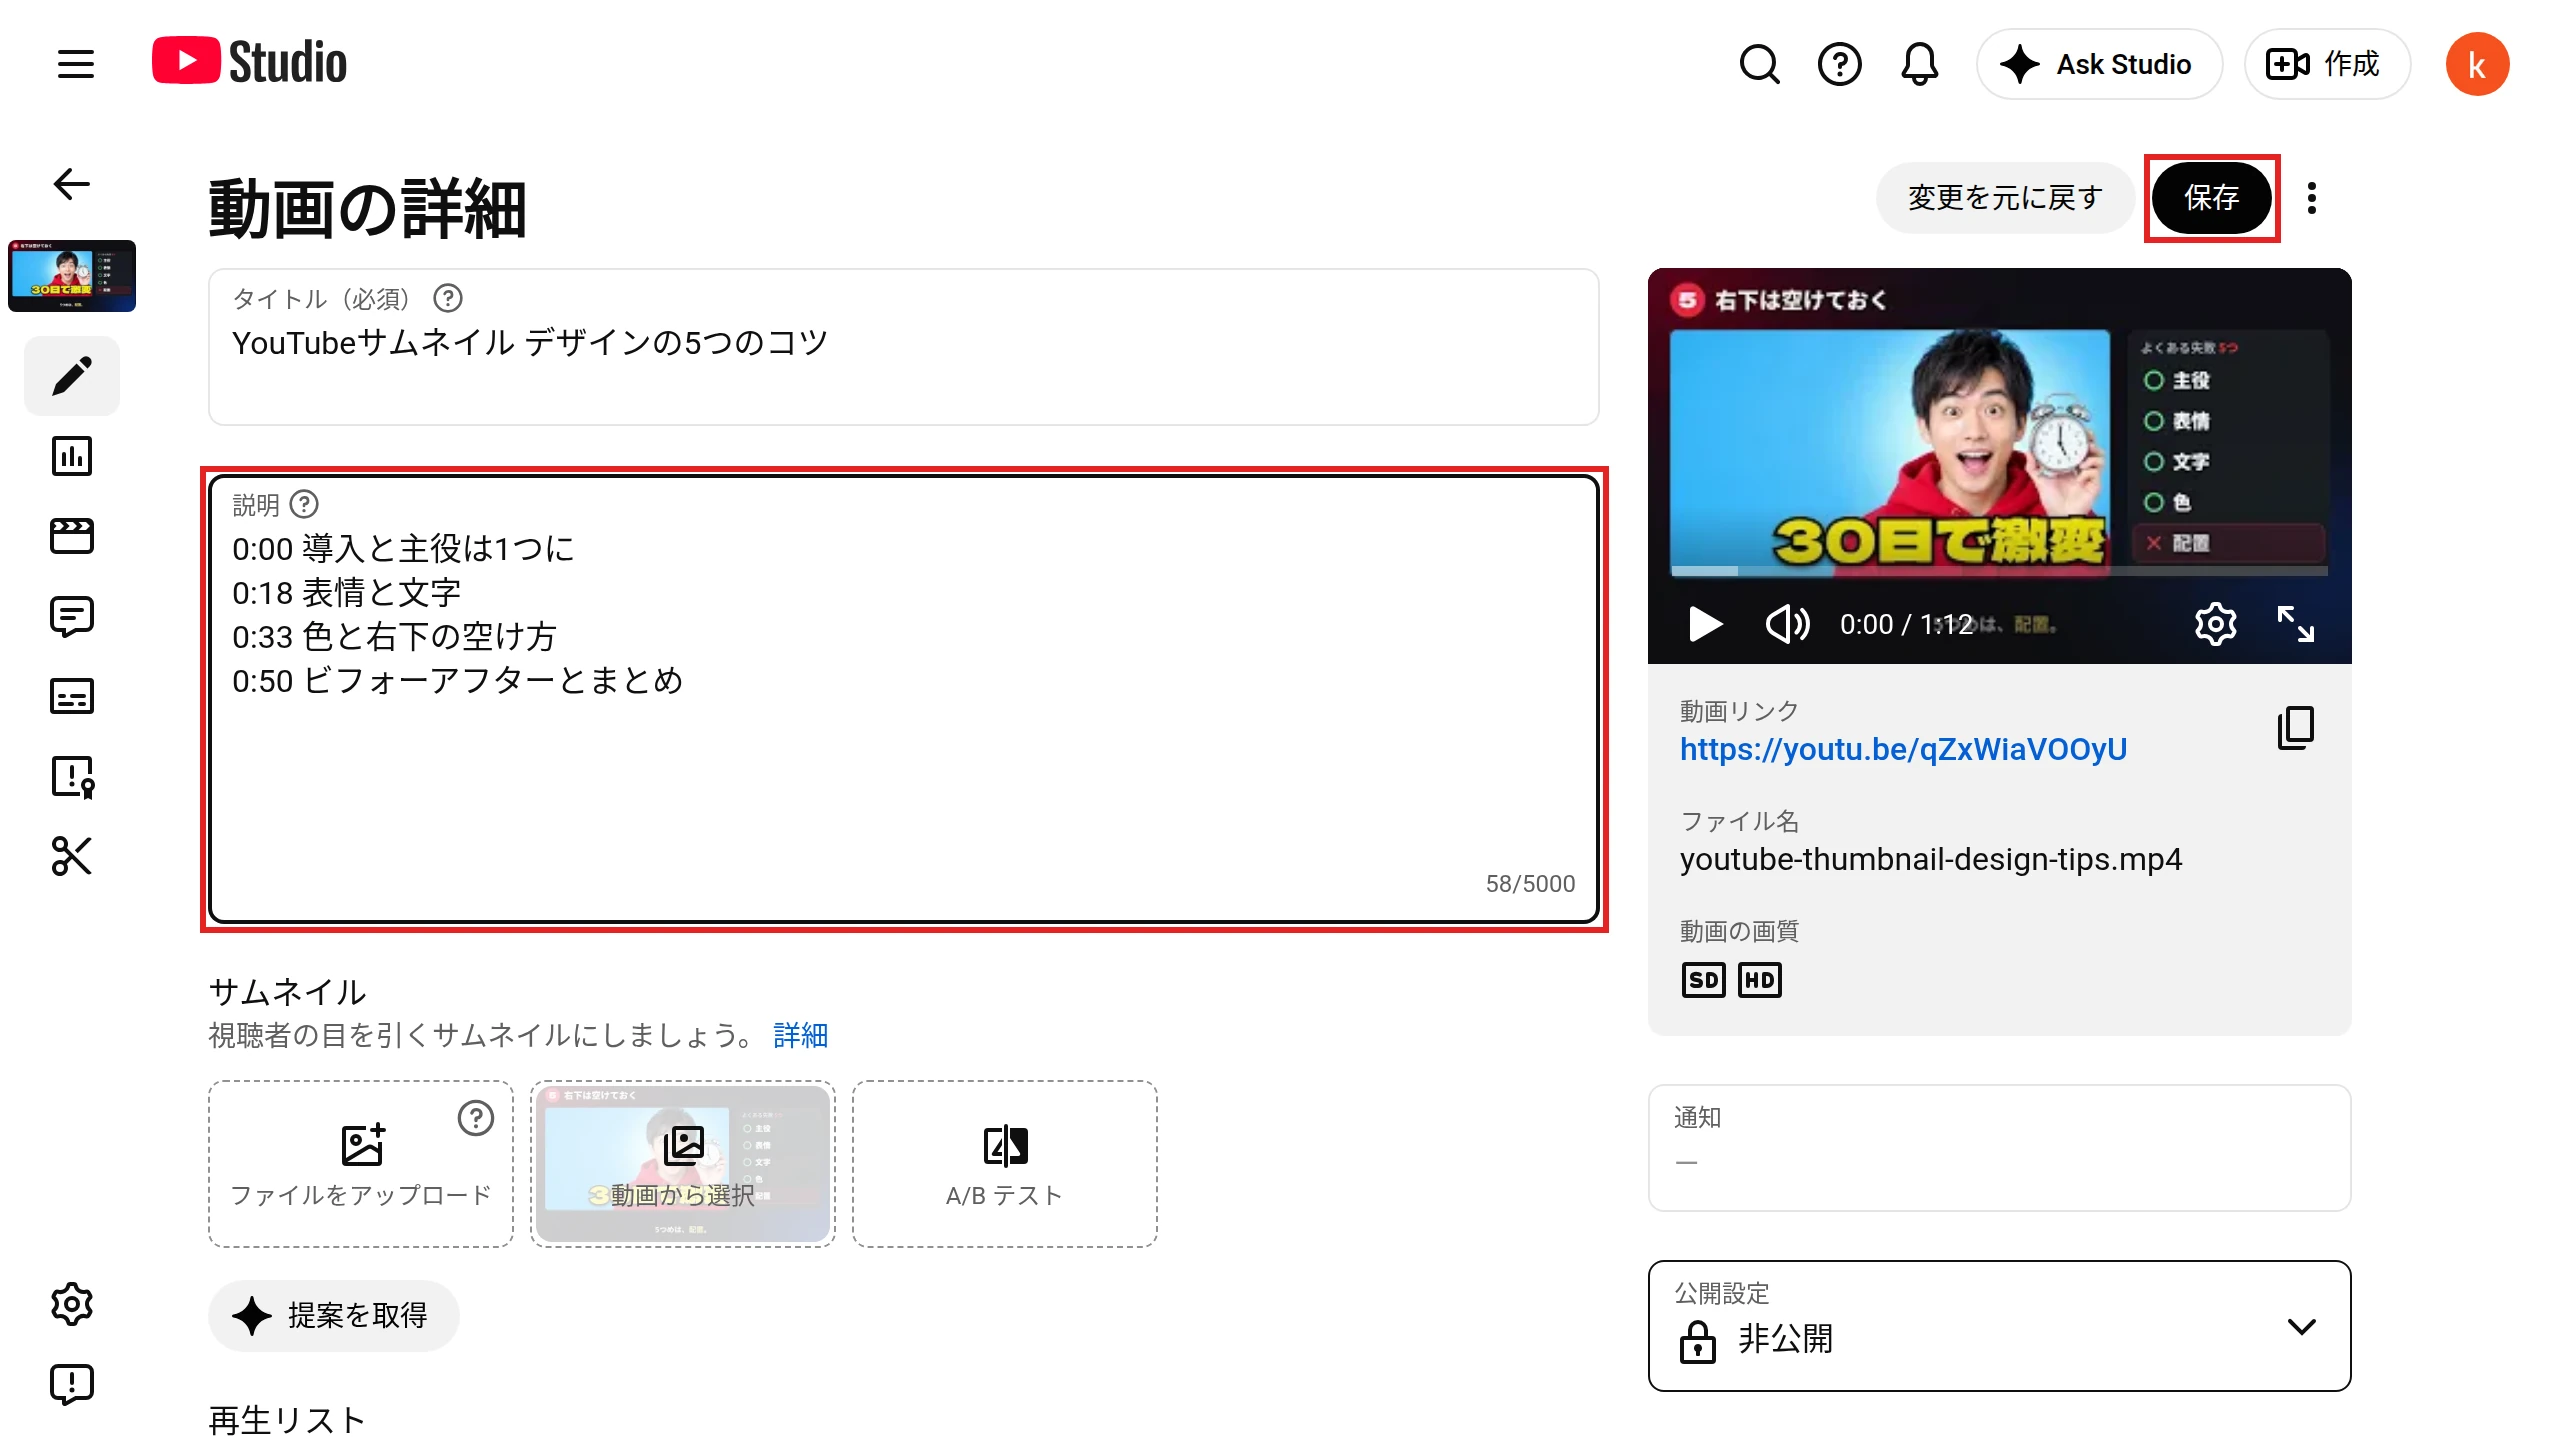Click 提案を取得 button
The width and height of the screenshot is (2560, 1440).
[334, 1316]
